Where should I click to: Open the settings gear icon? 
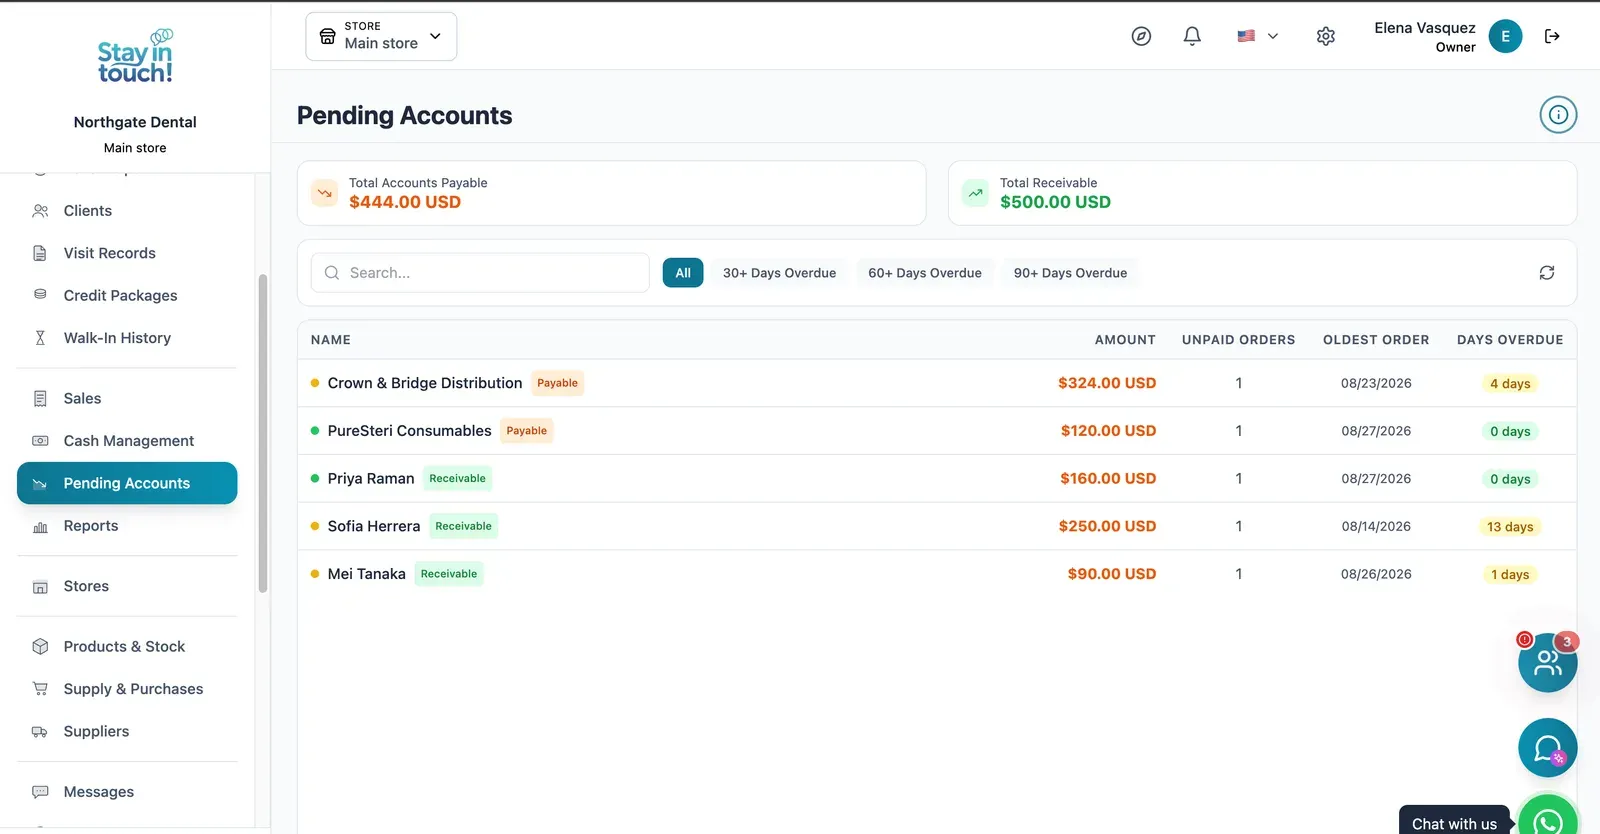(1326, 36)
